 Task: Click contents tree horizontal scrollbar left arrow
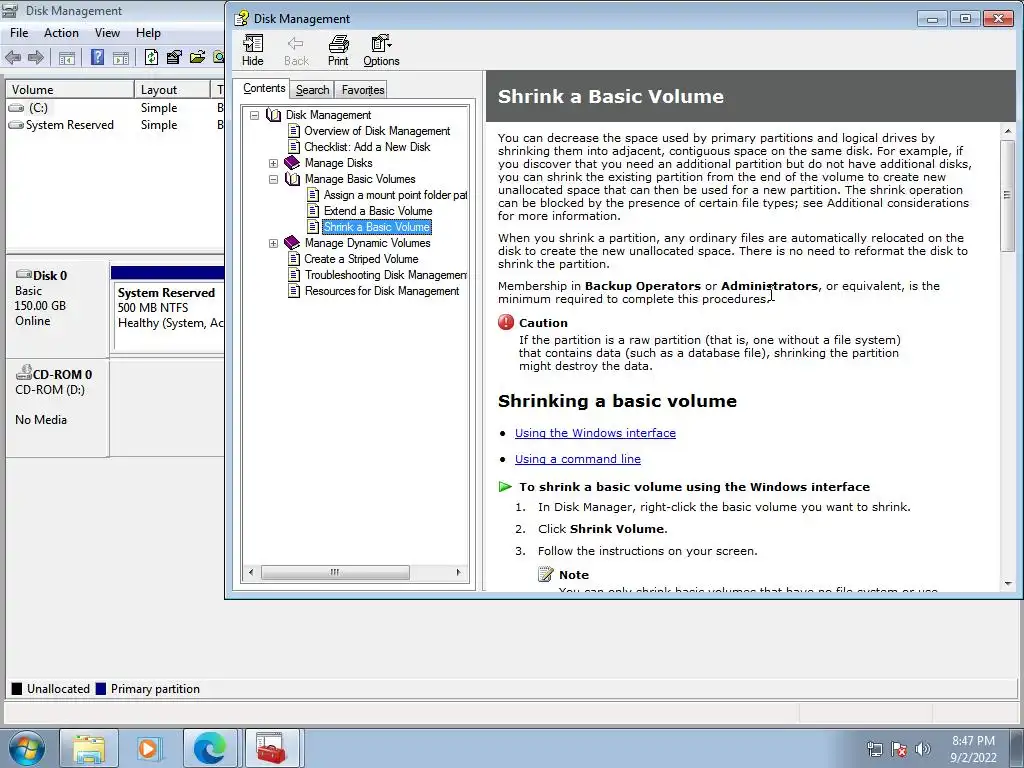pos(251,573)
